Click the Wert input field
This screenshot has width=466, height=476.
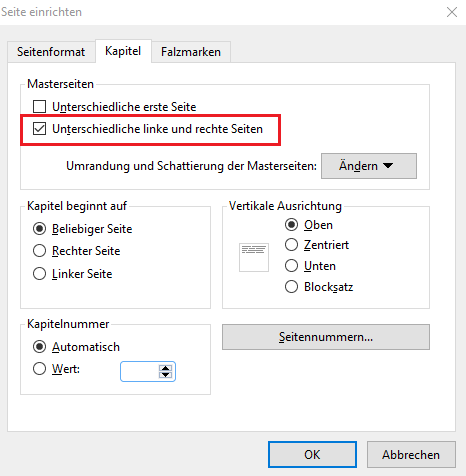tap(140, 371)
